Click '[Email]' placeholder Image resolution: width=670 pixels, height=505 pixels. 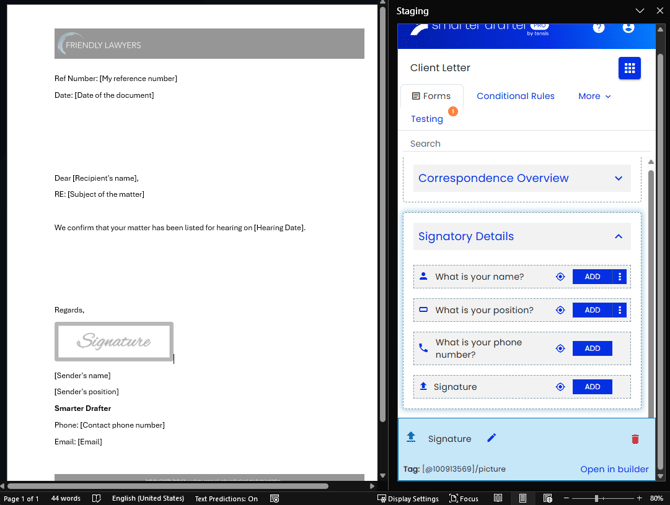coord(90,442)
